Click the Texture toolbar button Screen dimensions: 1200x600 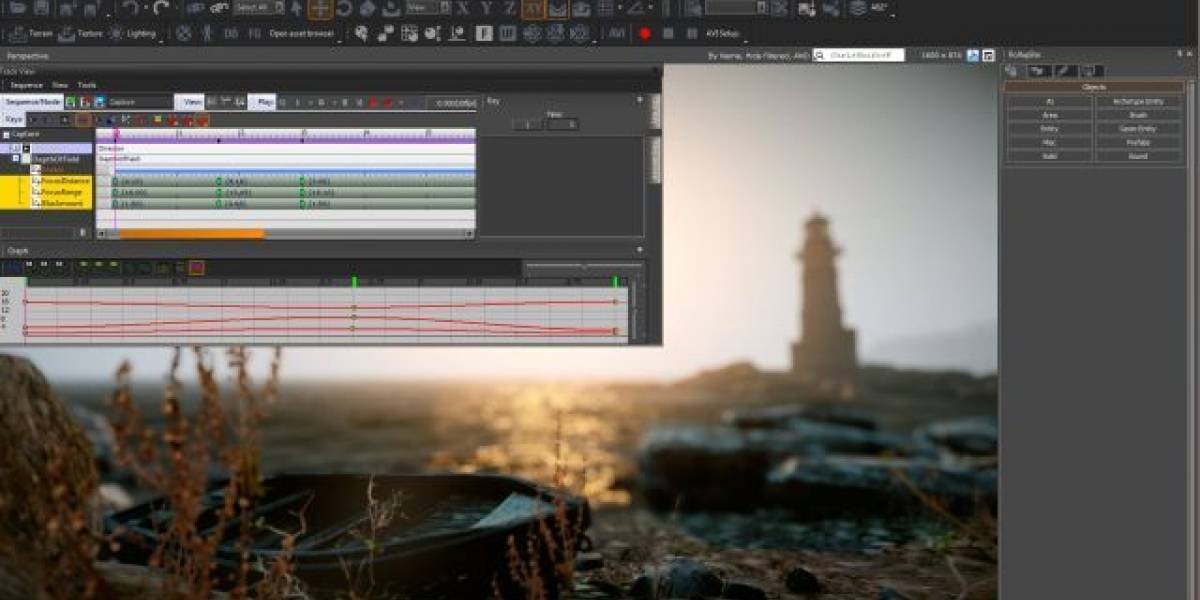pos(79,34)
